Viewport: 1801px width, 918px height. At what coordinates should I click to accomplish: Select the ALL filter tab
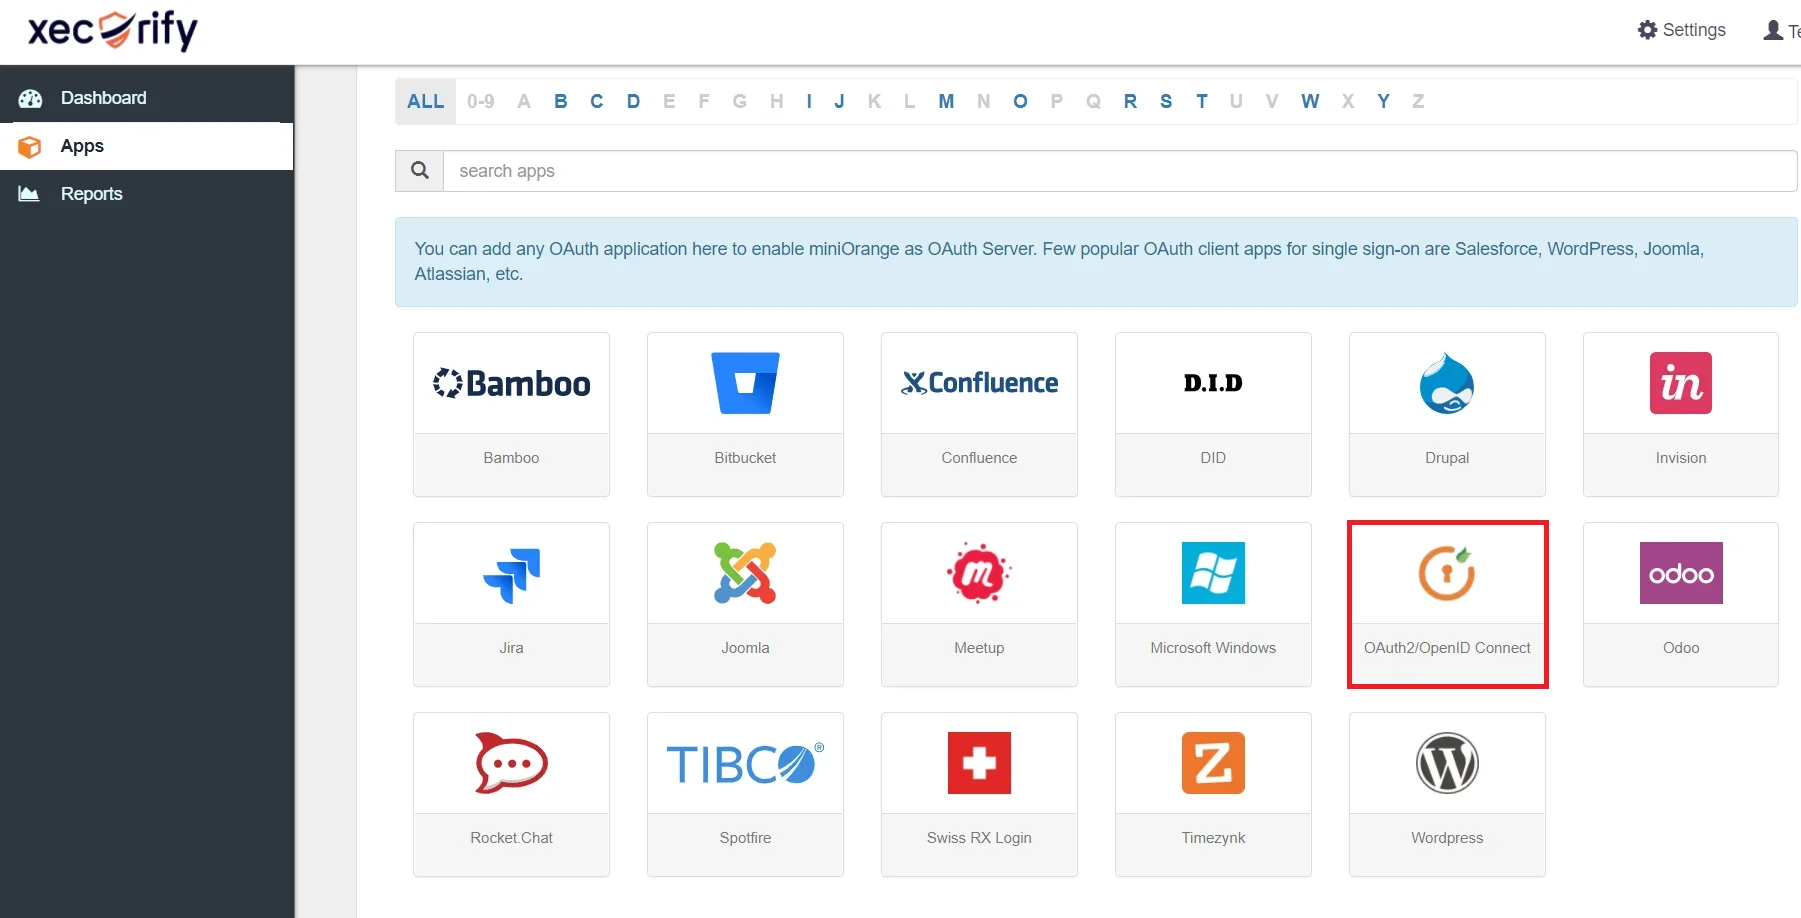coord(424,101)
